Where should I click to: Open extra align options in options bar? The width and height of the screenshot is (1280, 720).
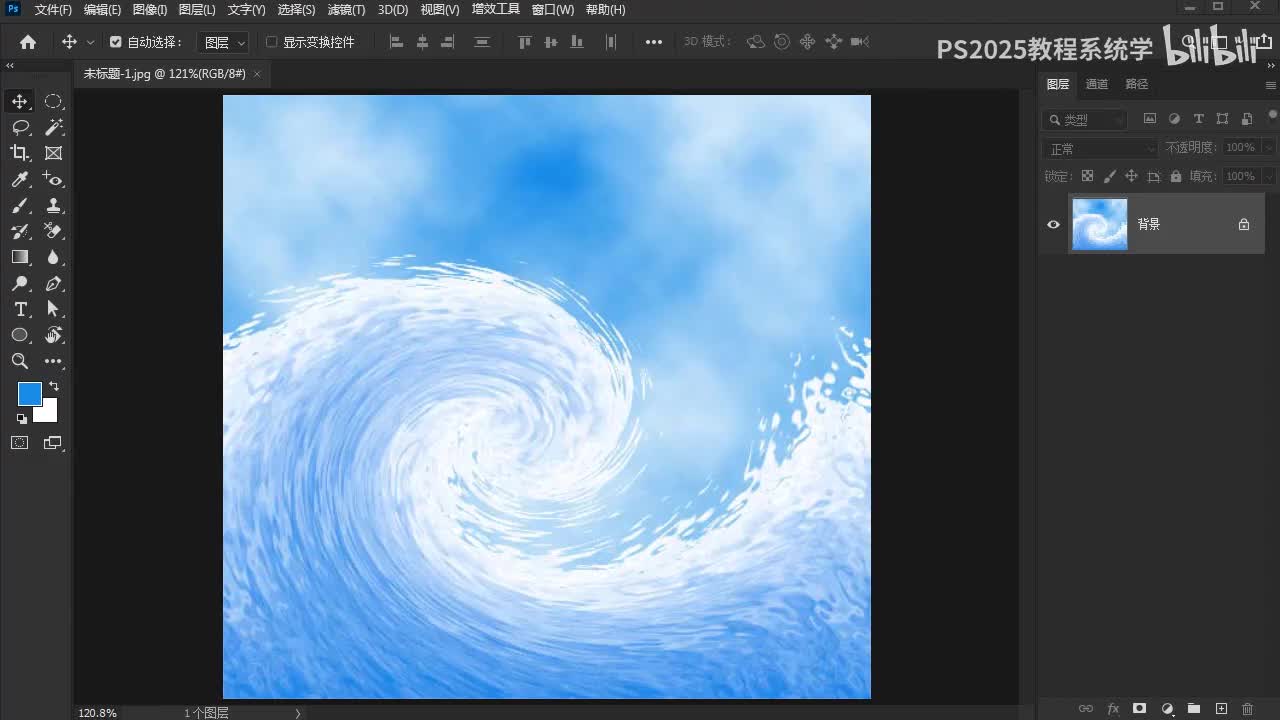coord(654,42)
